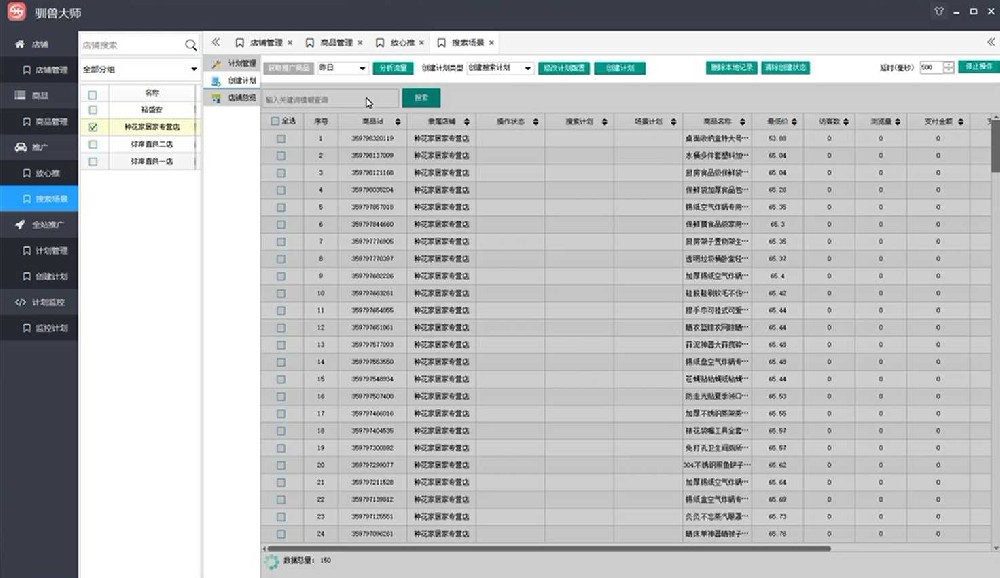The width and height of the screenshot is (1000, 578).
Task: Click the 计划监控 code icon
Action: click(x=20, y=302)
